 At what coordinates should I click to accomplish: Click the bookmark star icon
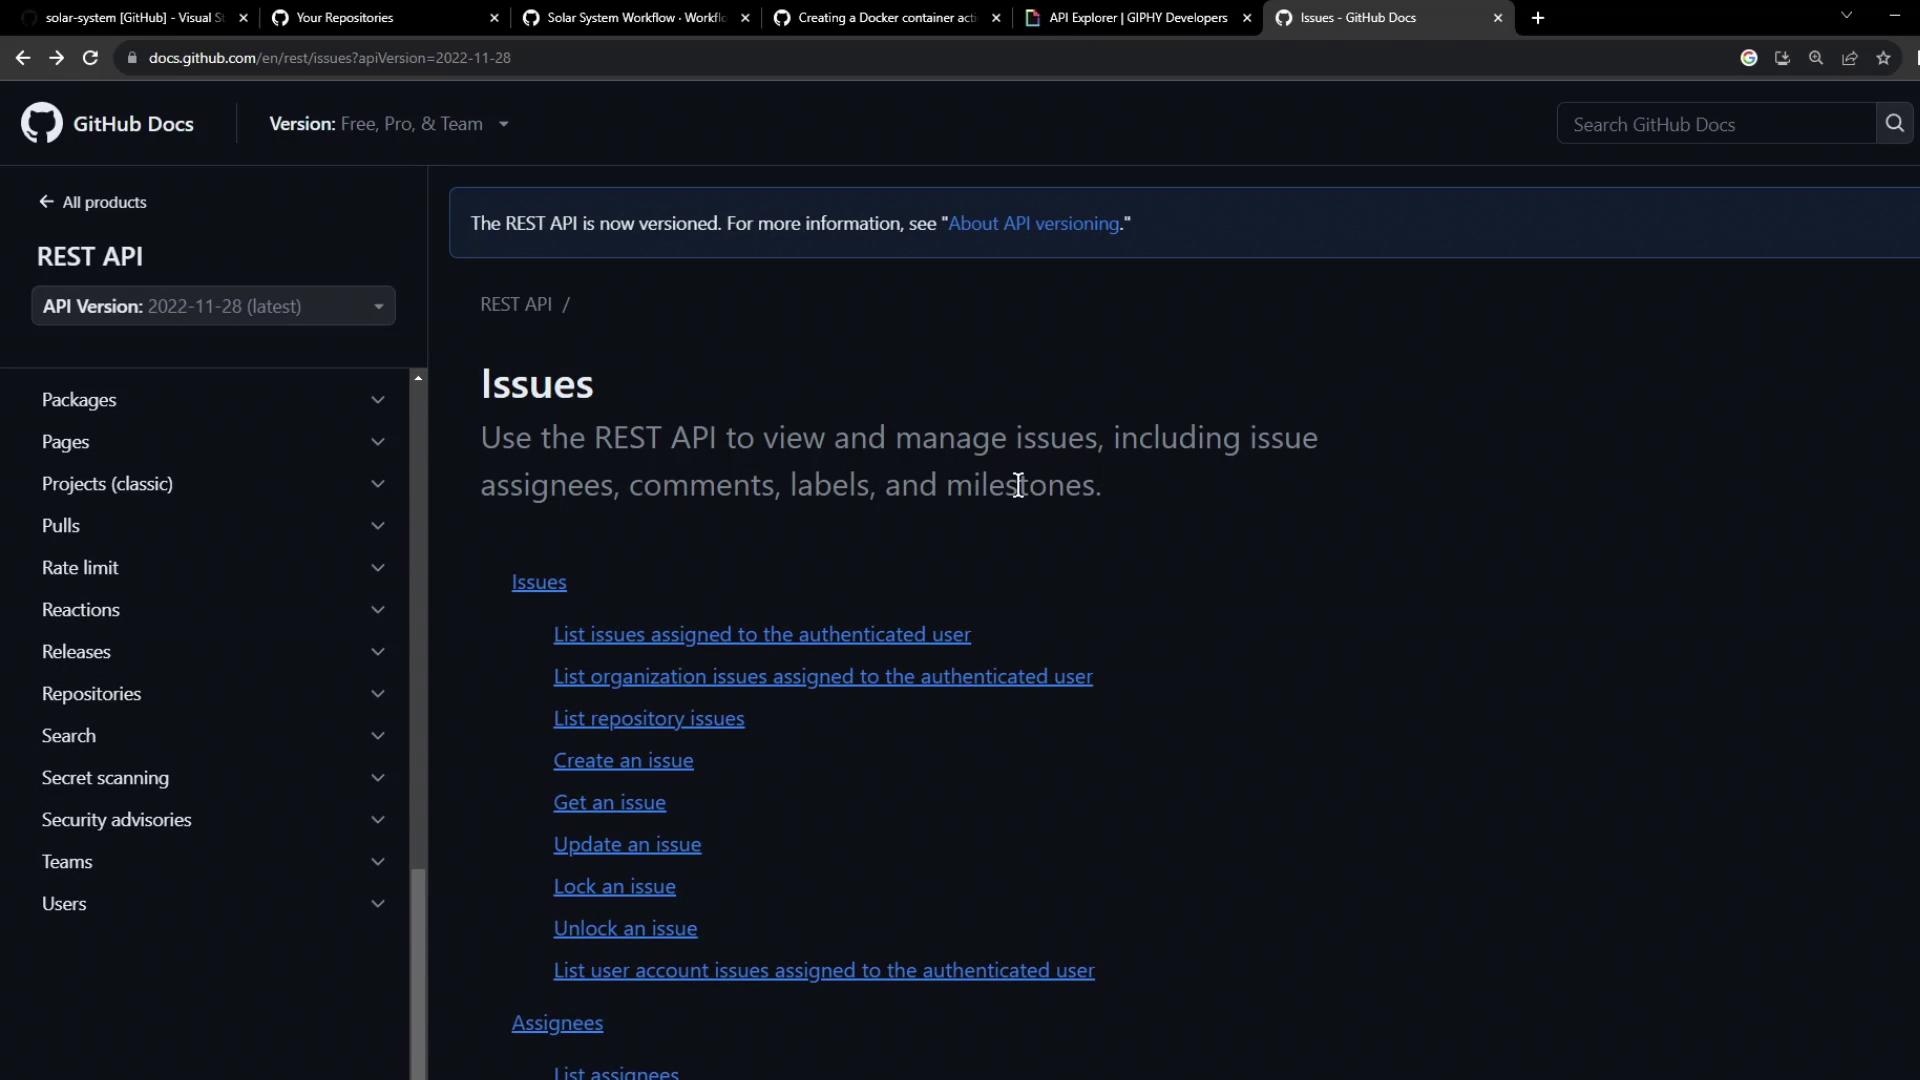[x=1884, y=58]
